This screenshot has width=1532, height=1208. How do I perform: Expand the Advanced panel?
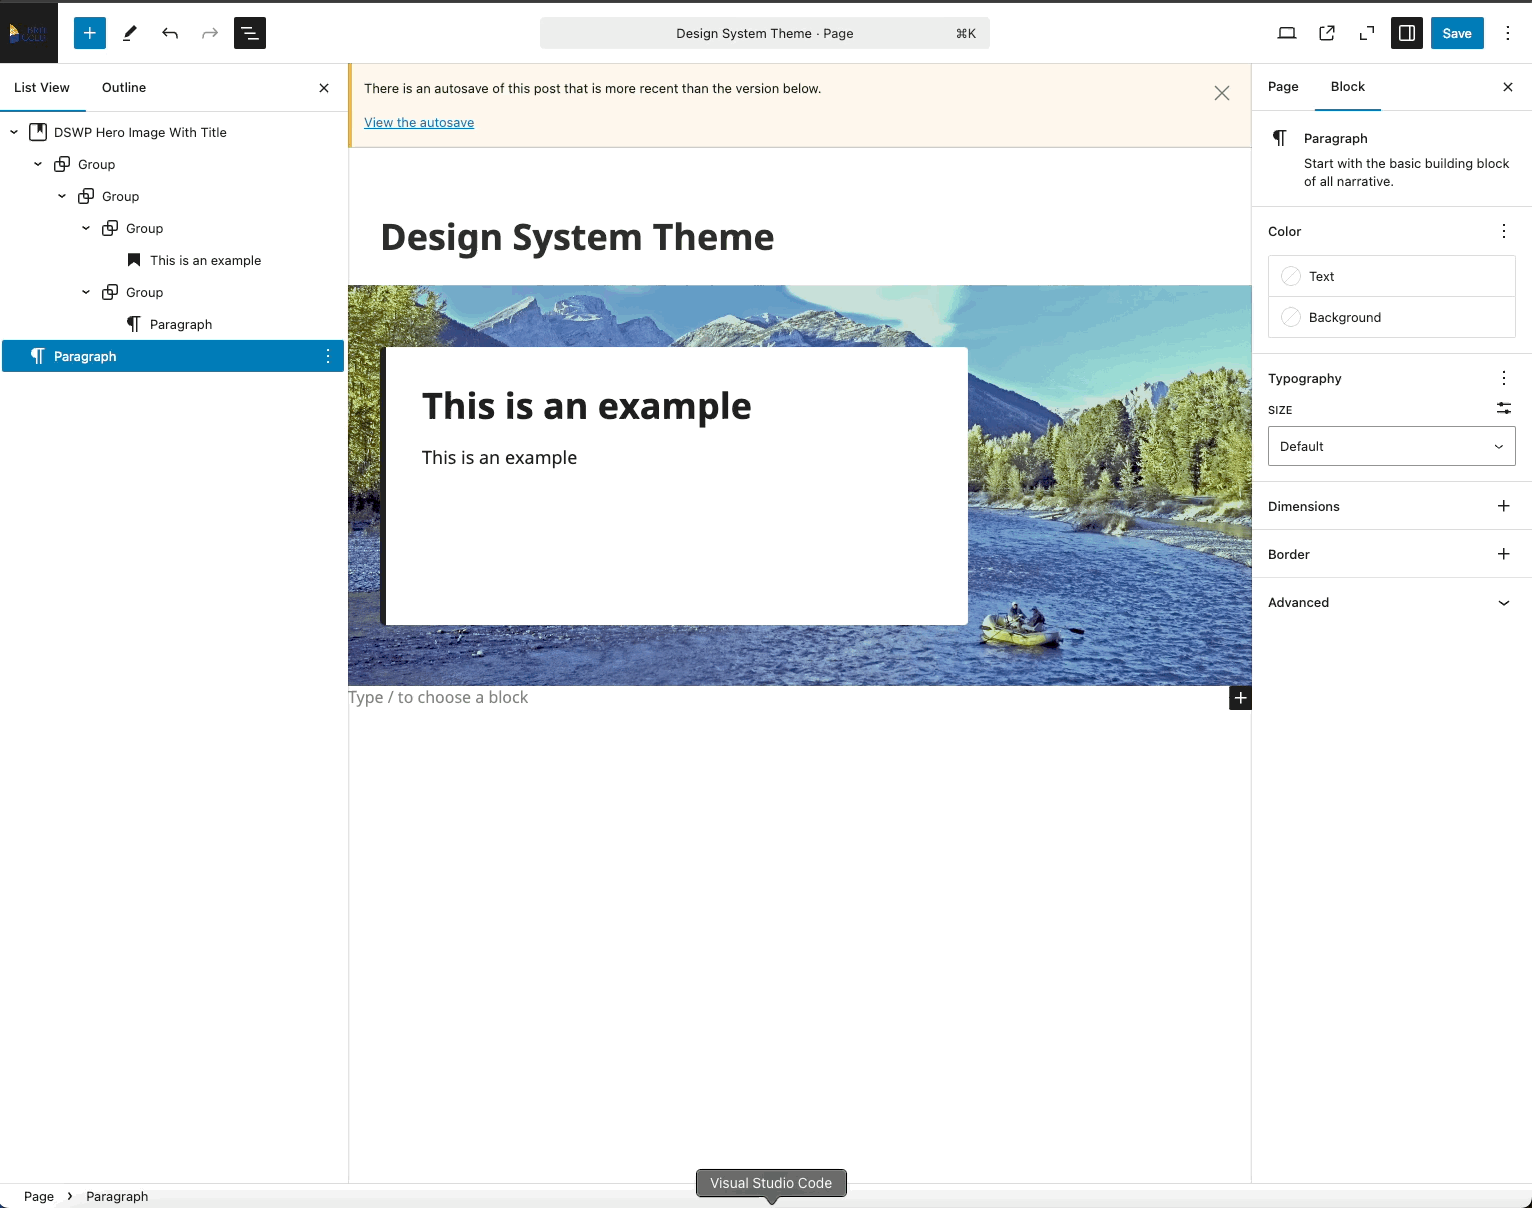(1391, 602)
